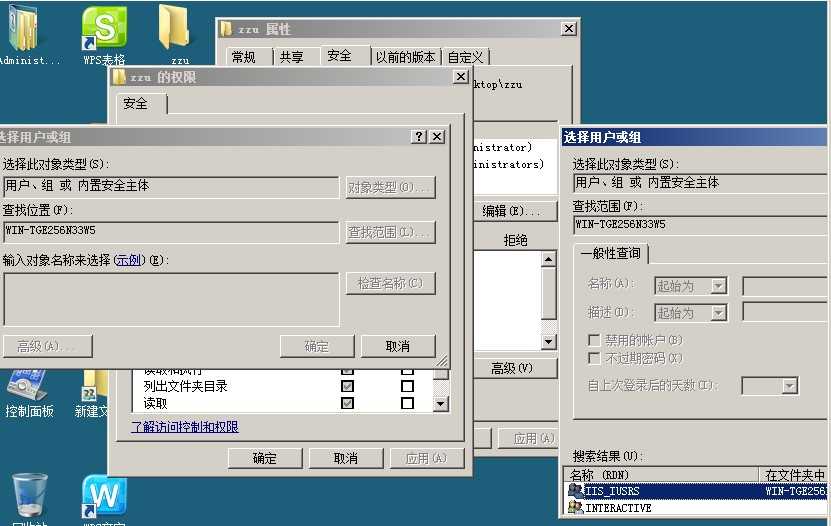Screen dimensions: 831x526
Task: Select the INTERACTIVE group icon in search results
Action: coord(575,507)
